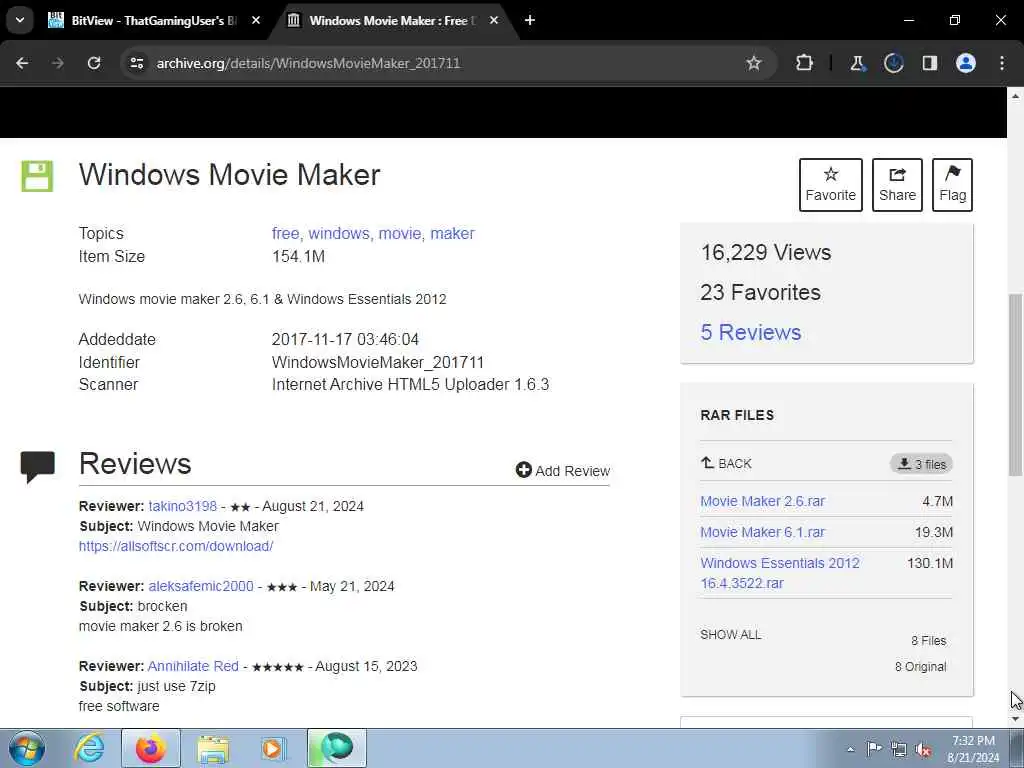
Task: Click Add Review plus button
Action: coord(562,471)
